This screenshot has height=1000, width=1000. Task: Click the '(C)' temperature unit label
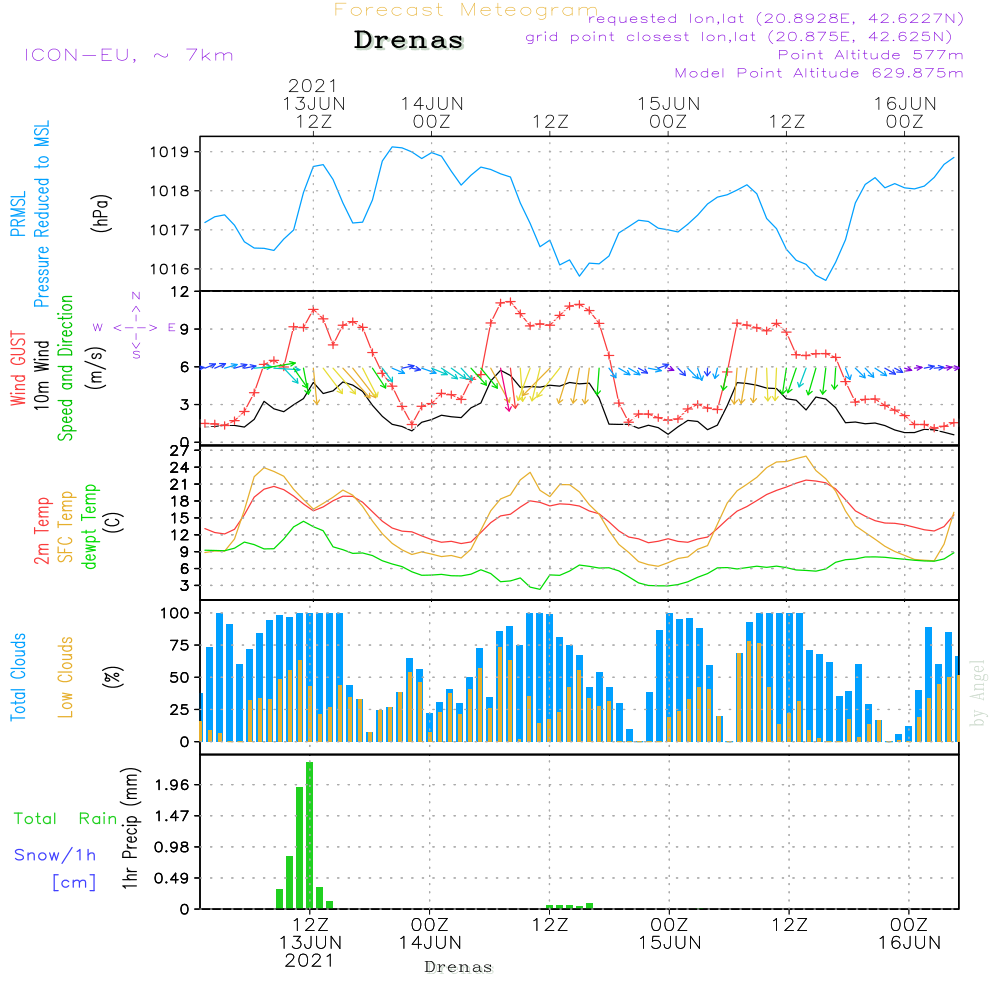pos(114,522)
